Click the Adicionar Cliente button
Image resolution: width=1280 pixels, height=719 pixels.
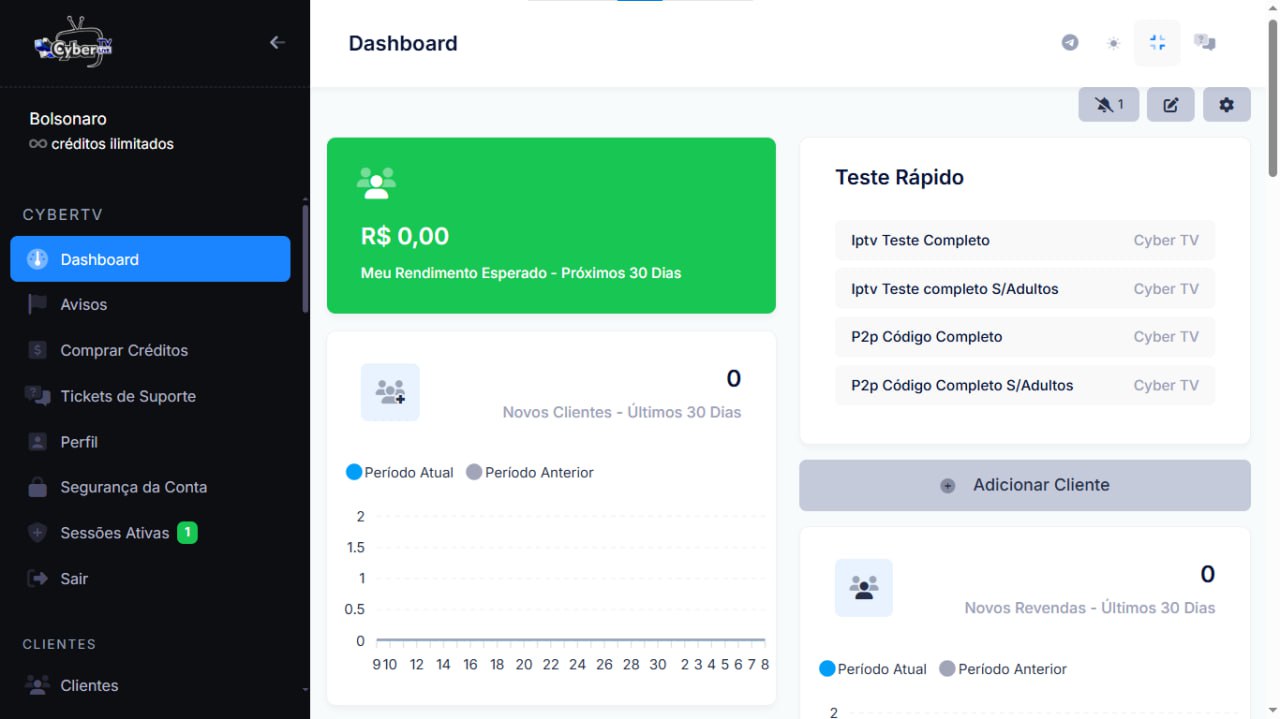coord(1024,485)
